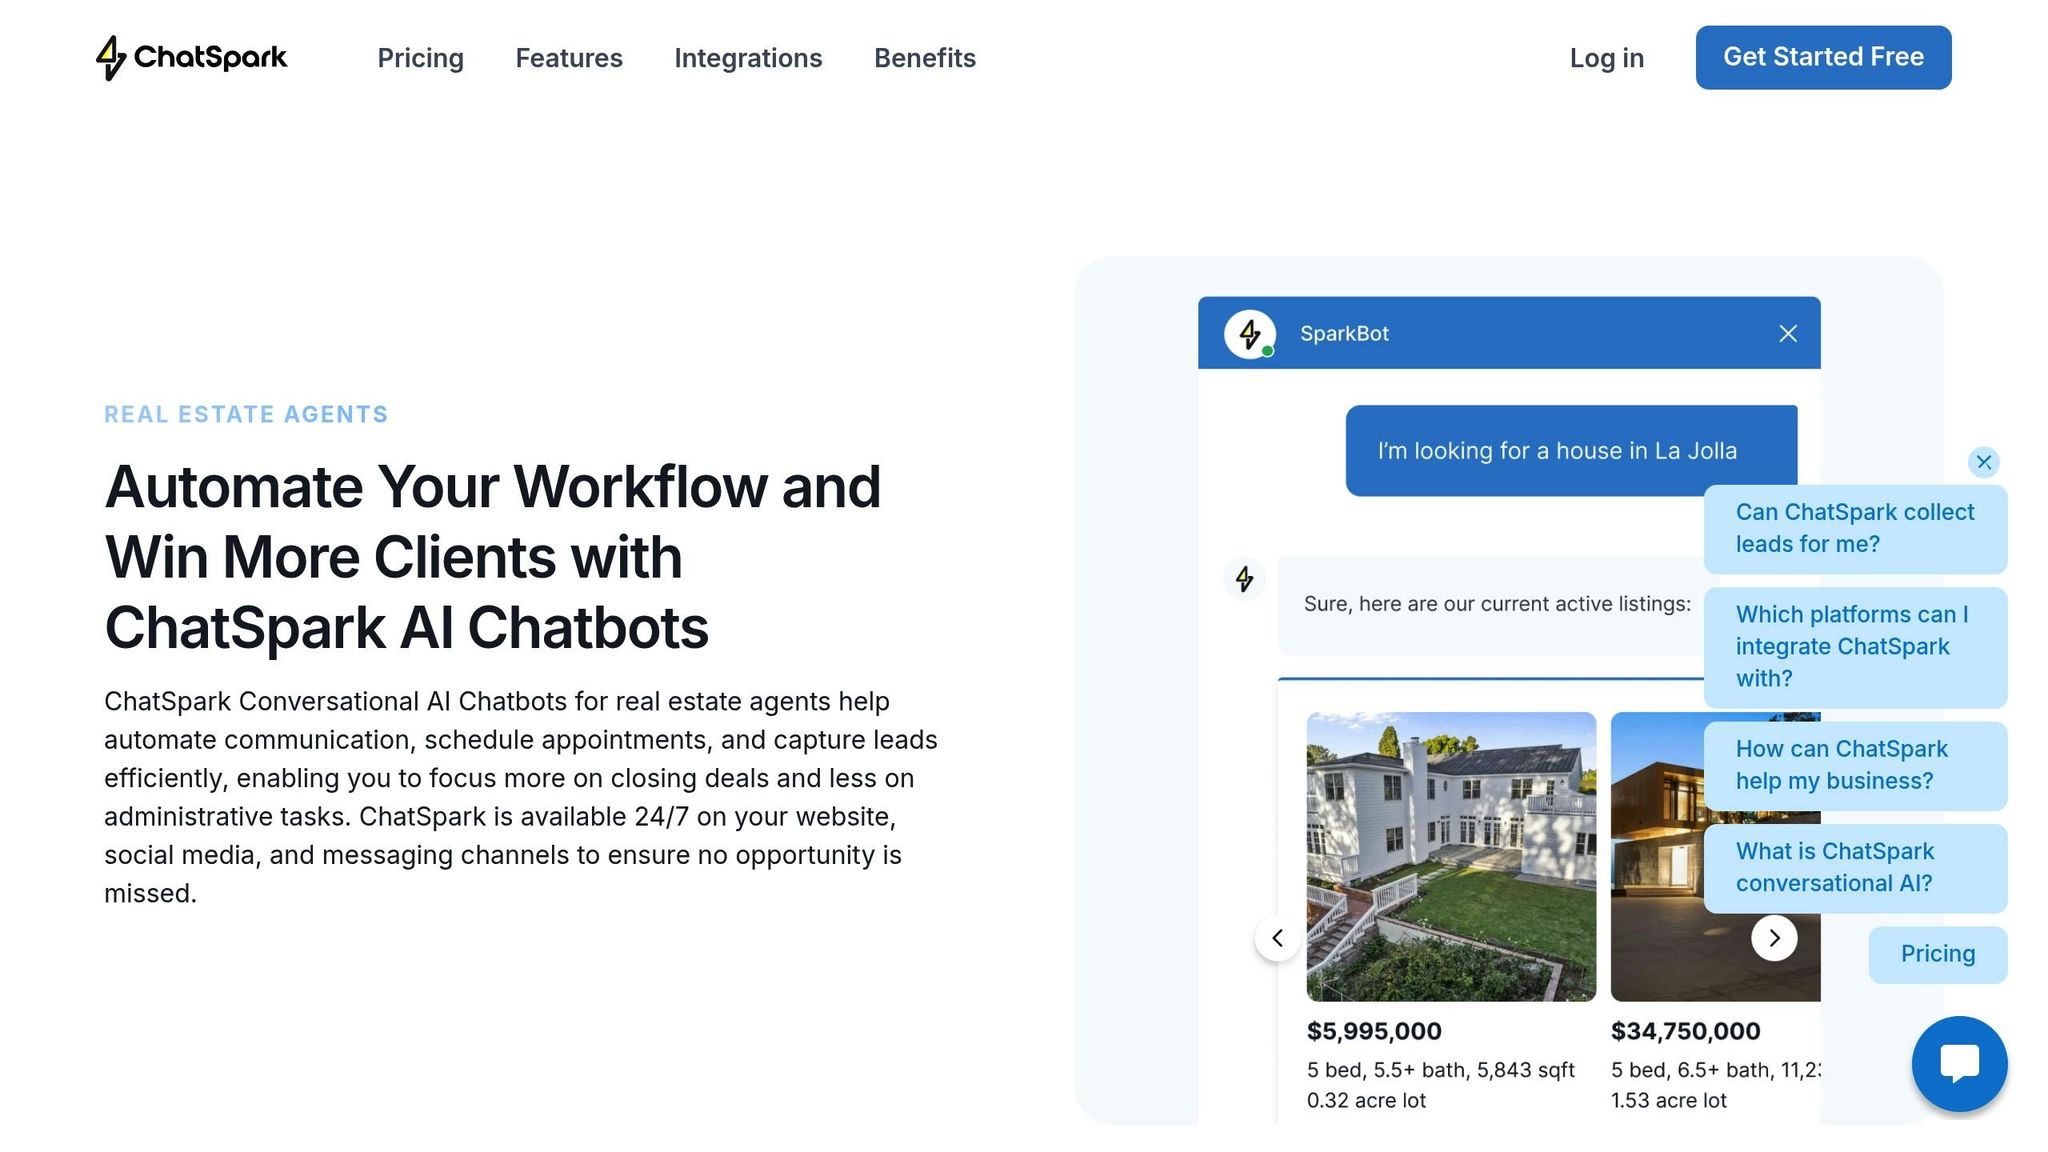Image resolution: width=2048 pixels, height=1152 pixels.
Task: Open the floating live chat bubble widget
Action: (x=1959, y=1063)
